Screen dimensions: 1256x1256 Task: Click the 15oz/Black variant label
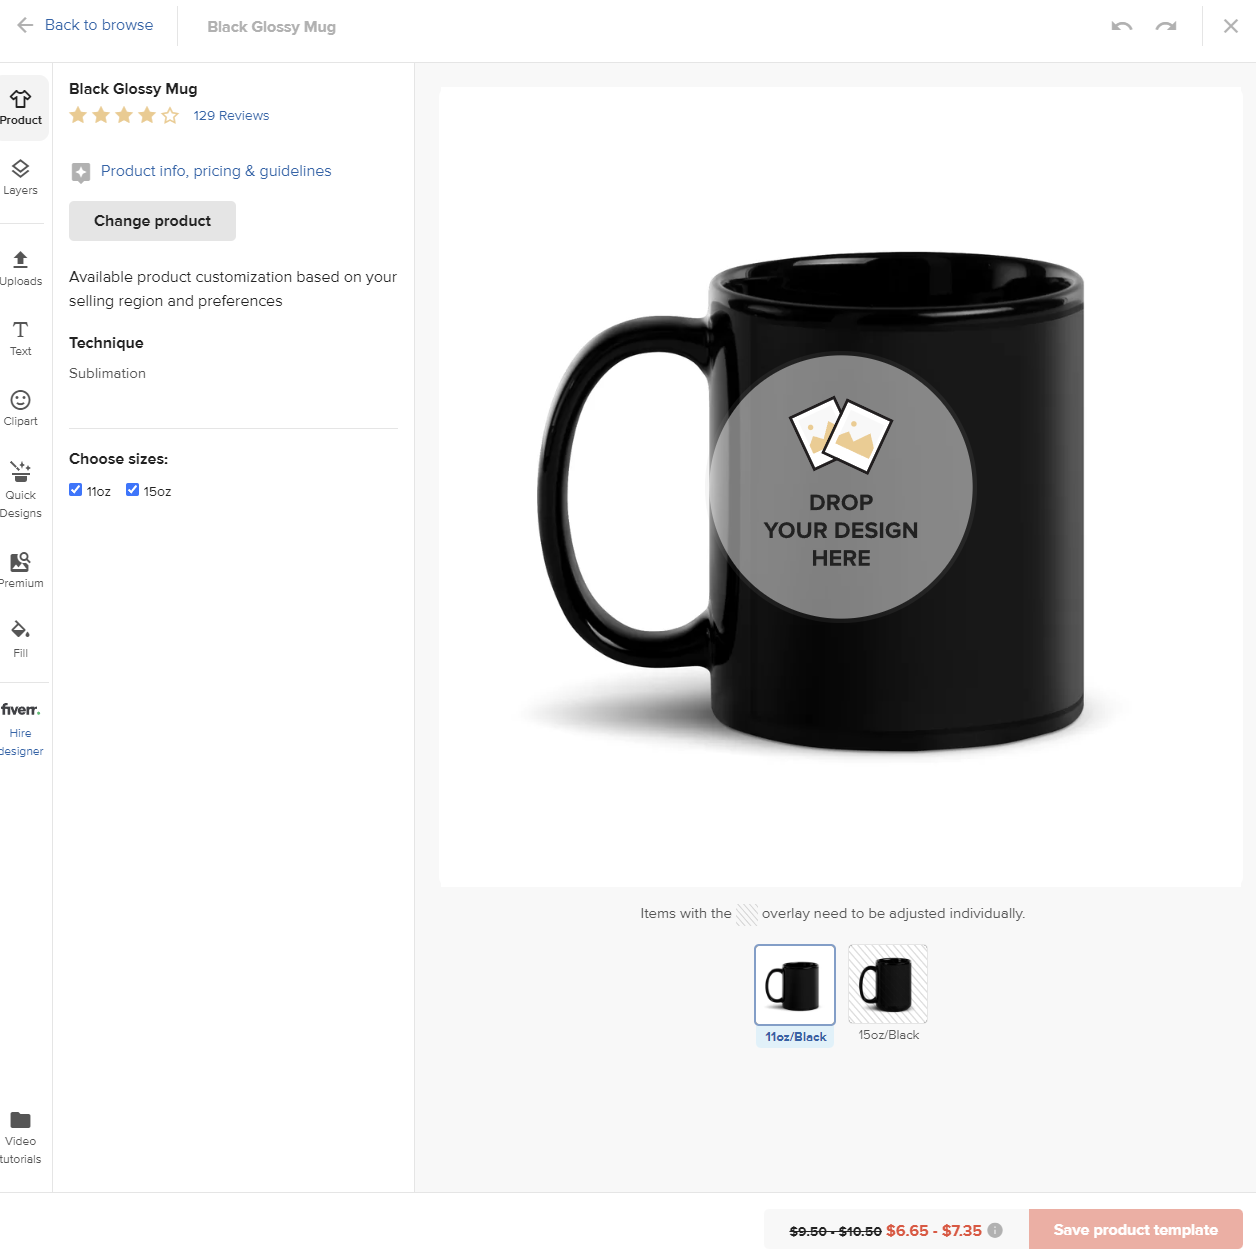[889, 1035]
